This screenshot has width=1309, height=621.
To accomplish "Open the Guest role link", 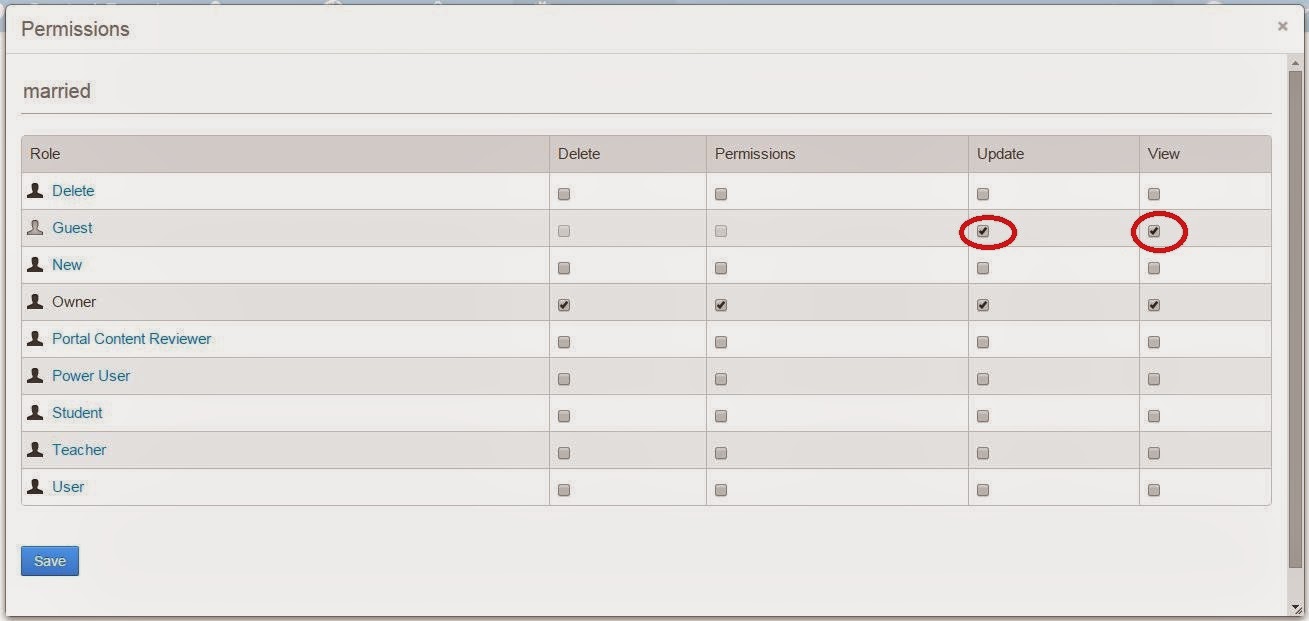I will tap(73, 227).
